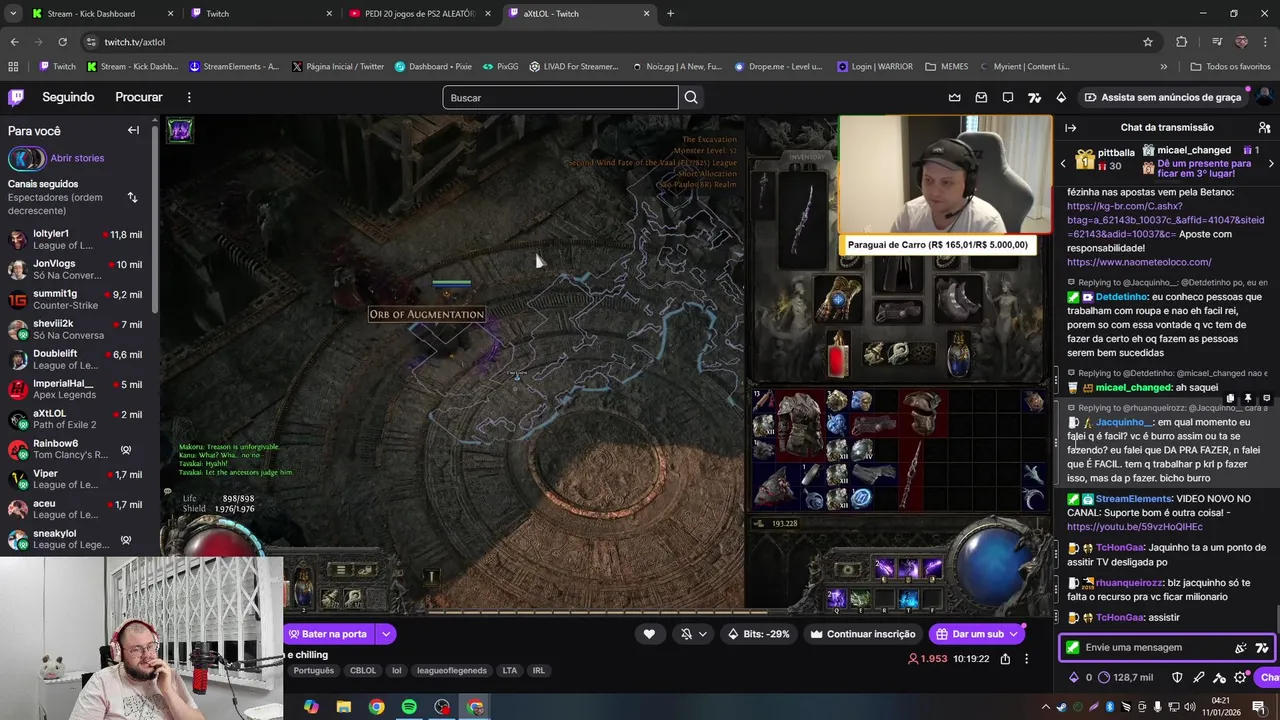Viewport: 1280px width, 720px height.
Task: Toggle the chat identity badge button
Action: click(1072, 648)
